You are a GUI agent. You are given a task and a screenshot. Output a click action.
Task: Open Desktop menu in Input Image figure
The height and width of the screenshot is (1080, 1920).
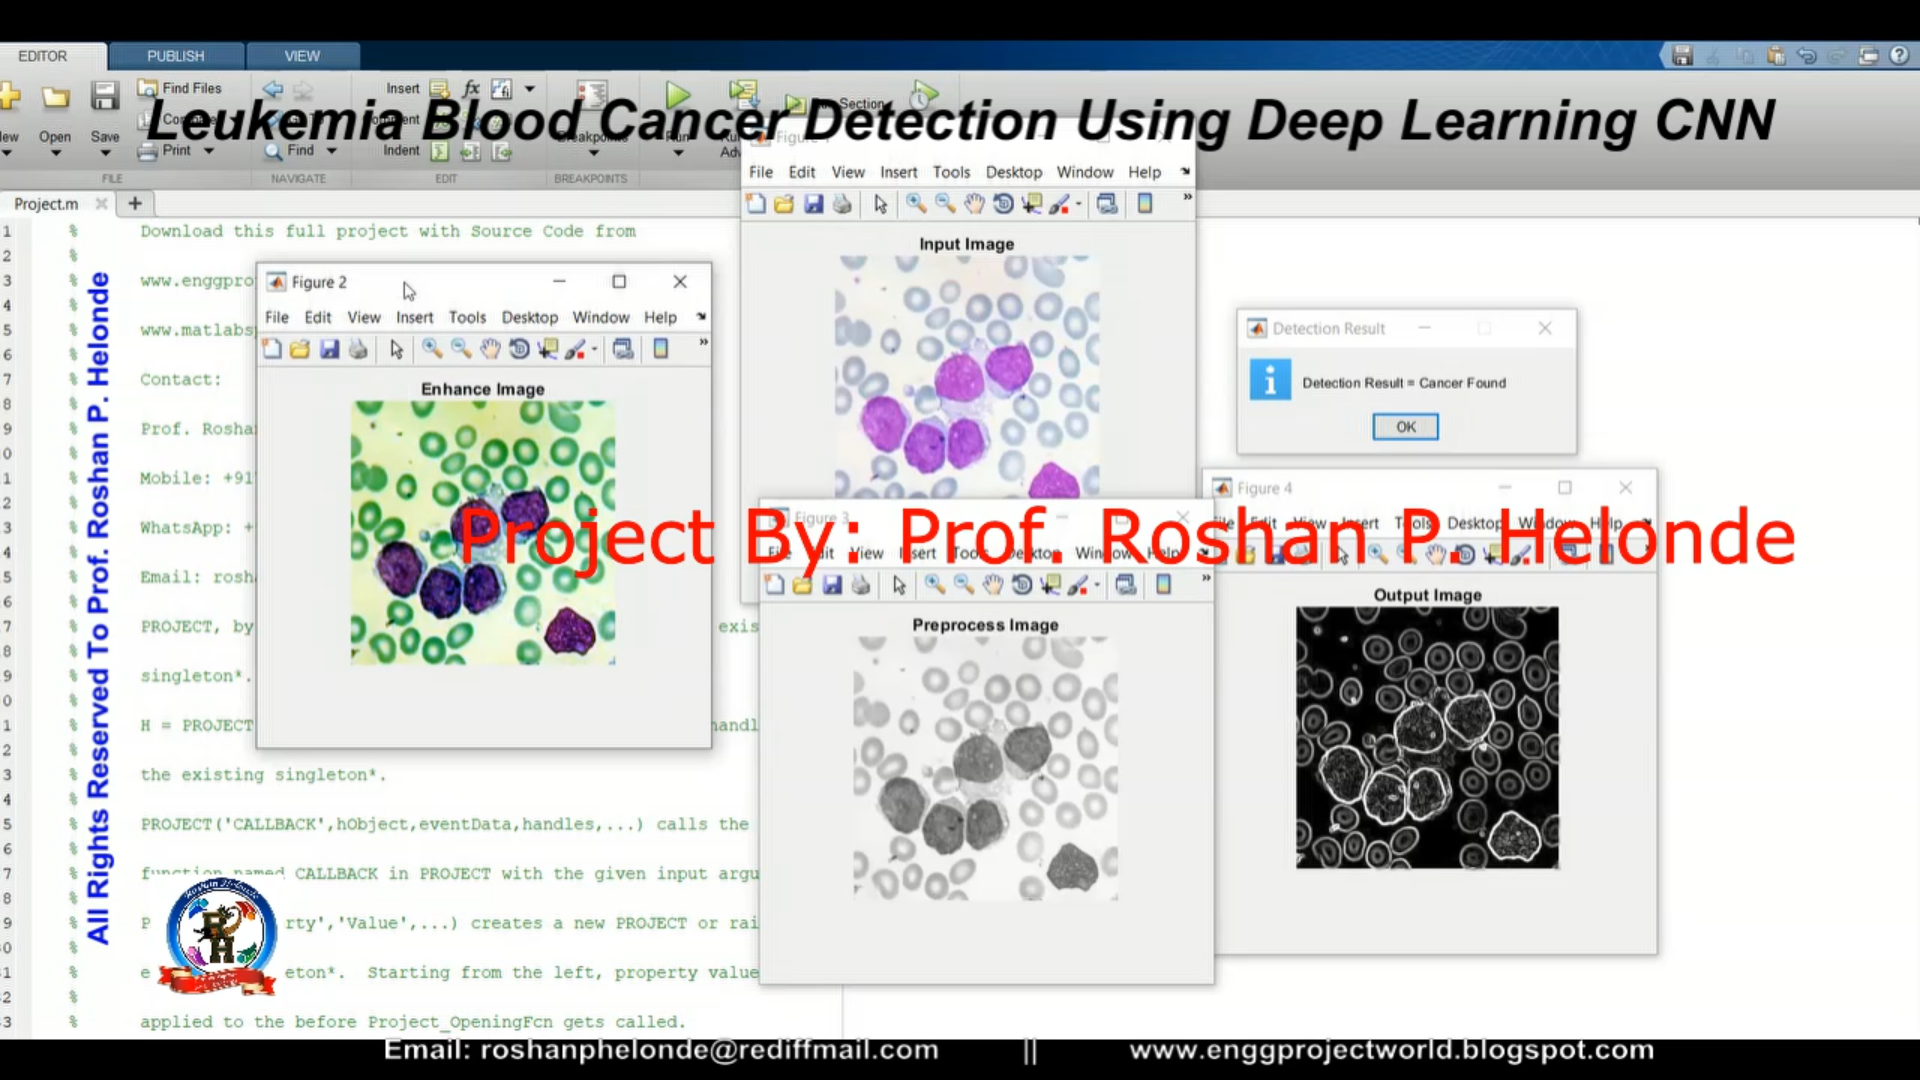tap(1013, 172)
